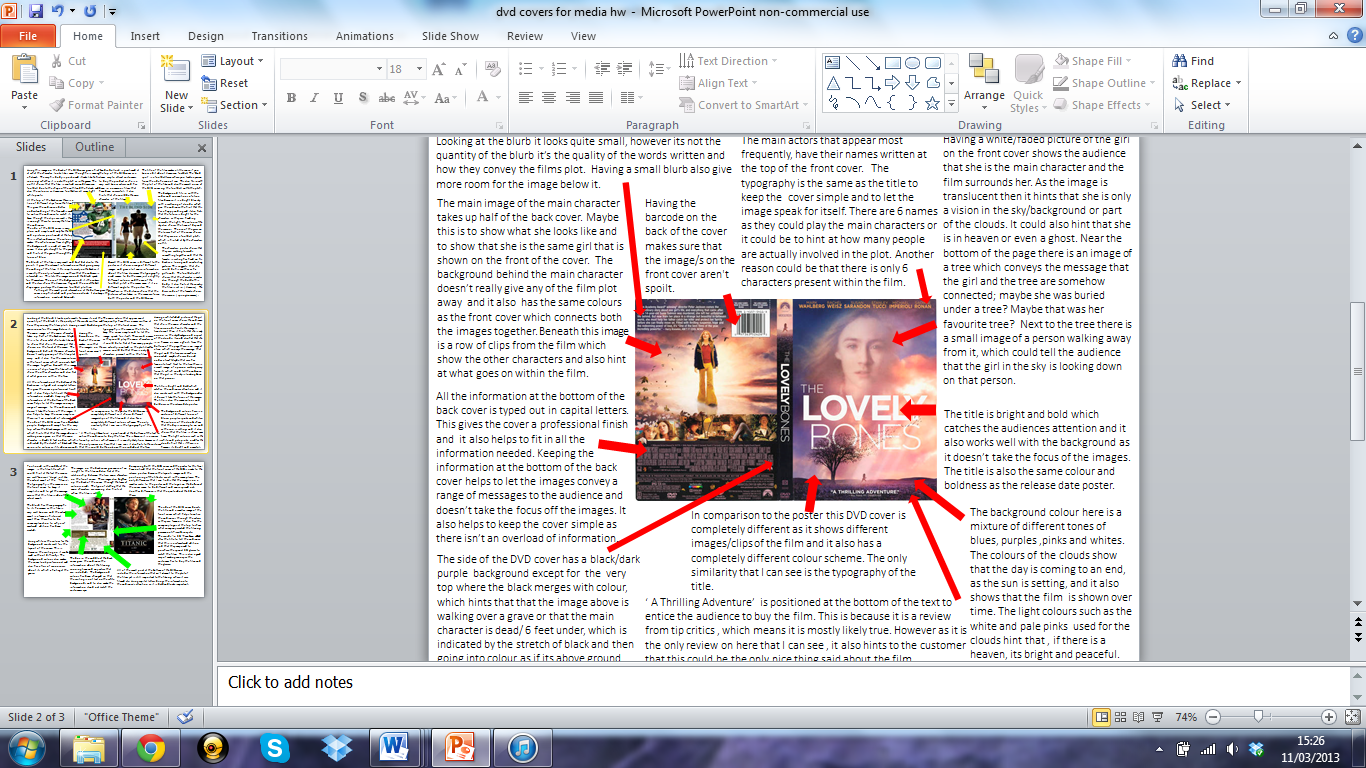Switch to the Design tab
The width and height of the screenshot is (1366, 768).
206,36
